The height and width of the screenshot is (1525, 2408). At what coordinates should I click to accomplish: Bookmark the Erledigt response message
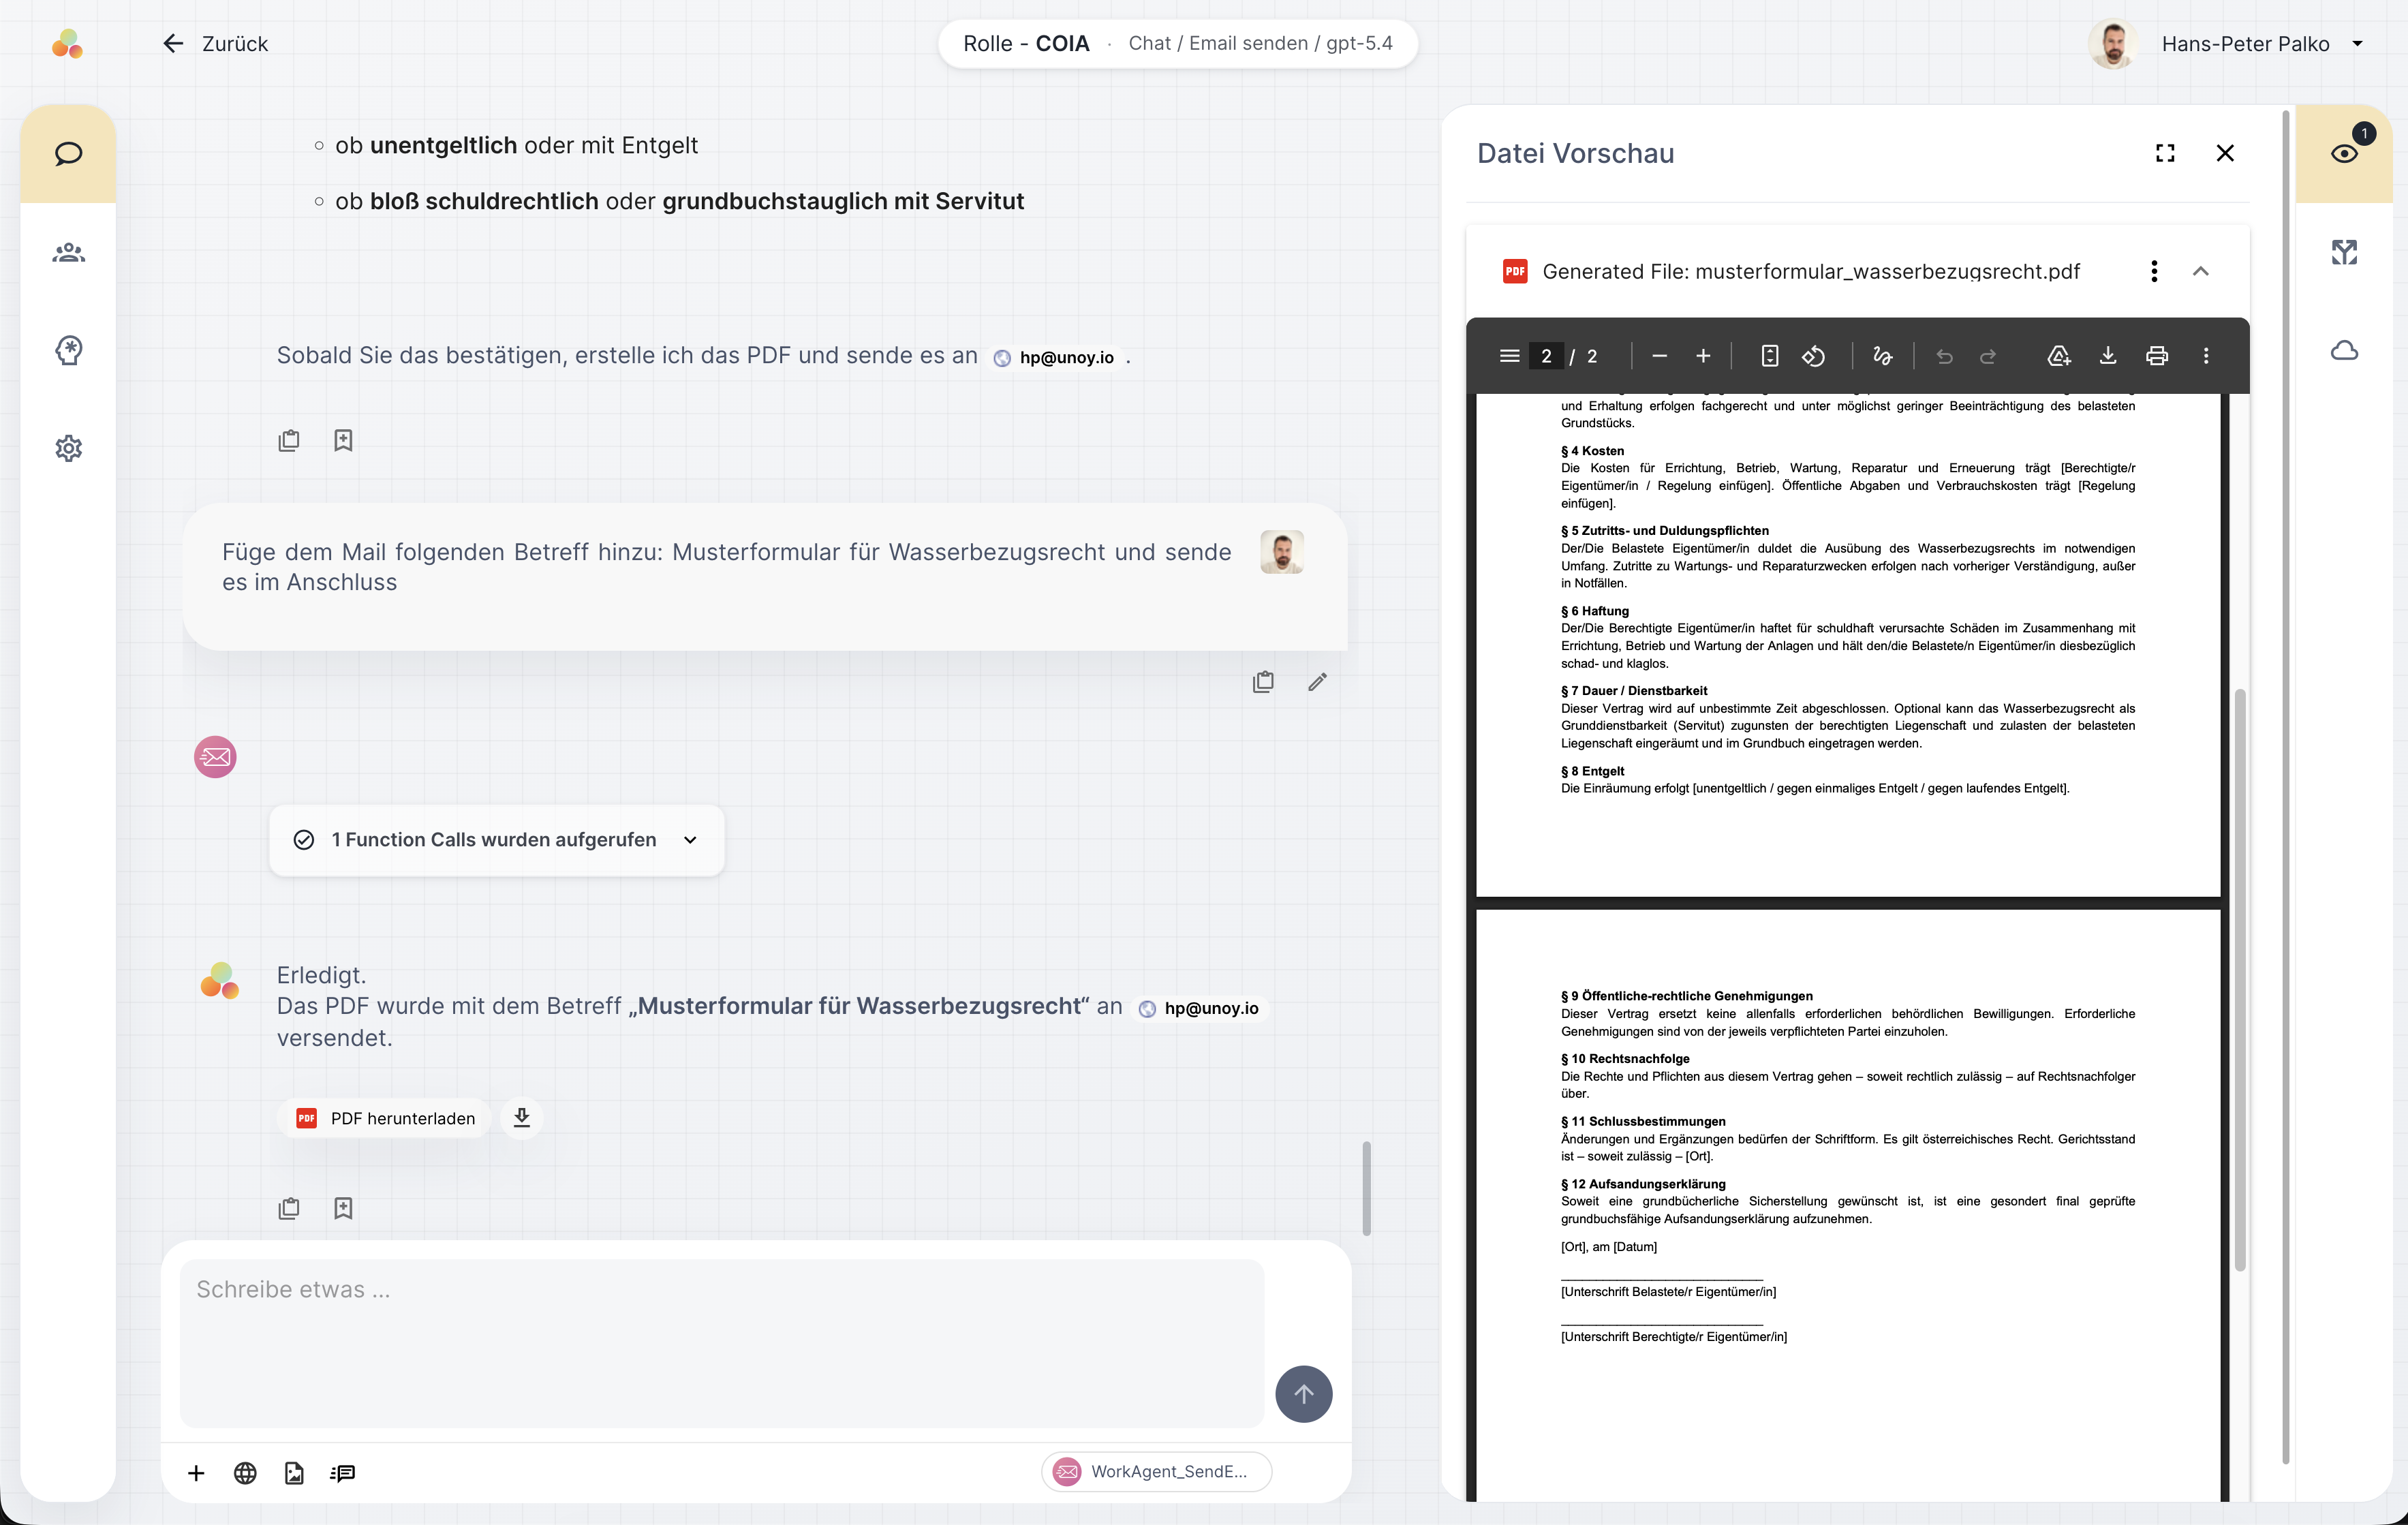[x=343, y=1208]
